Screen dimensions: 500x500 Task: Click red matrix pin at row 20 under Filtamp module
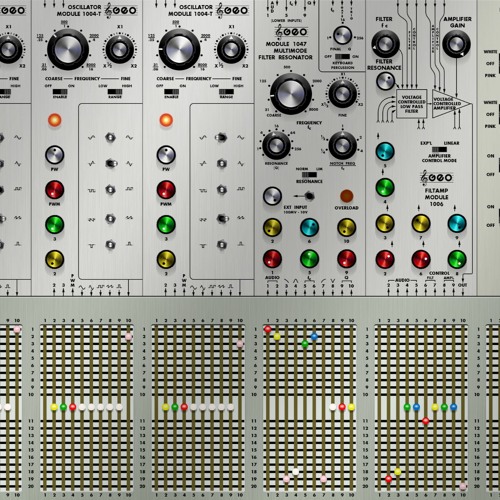388,479
